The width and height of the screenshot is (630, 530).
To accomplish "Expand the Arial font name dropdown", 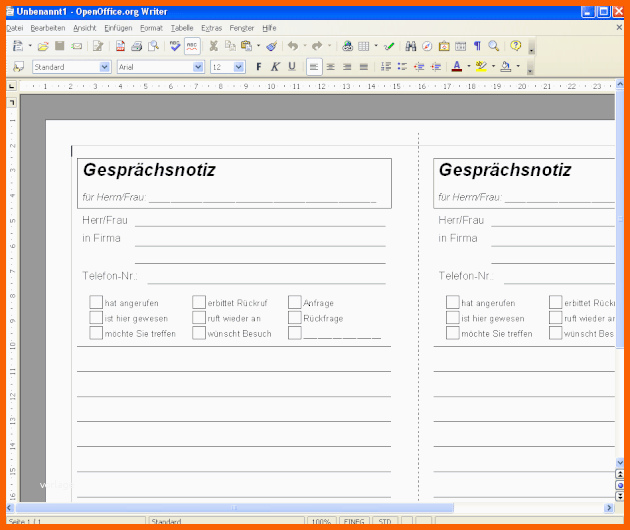I will [198, 67].
